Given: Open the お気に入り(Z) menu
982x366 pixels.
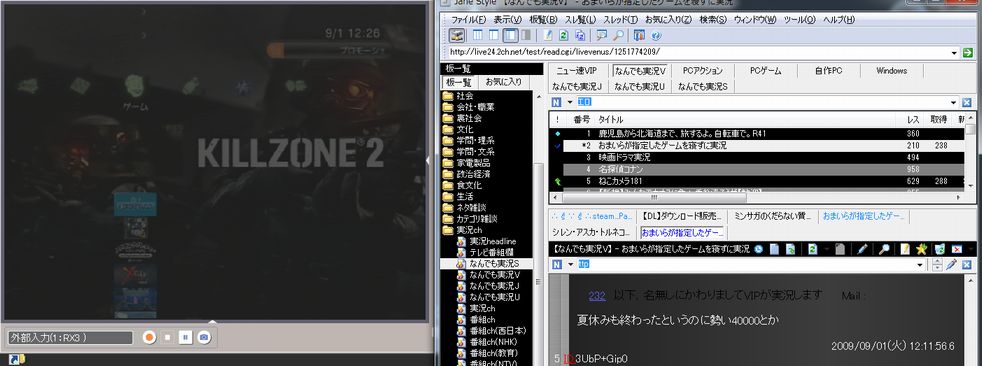Looking at the screenshot, I should [668, 20].
